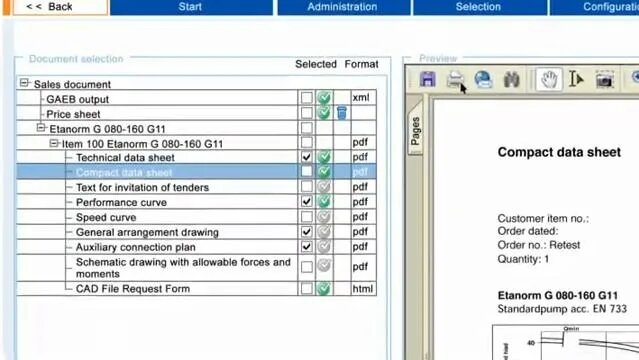Select Schematic drawing with allowable forces row
This screenshot has height=360, width=639.
tap(196, 267)
